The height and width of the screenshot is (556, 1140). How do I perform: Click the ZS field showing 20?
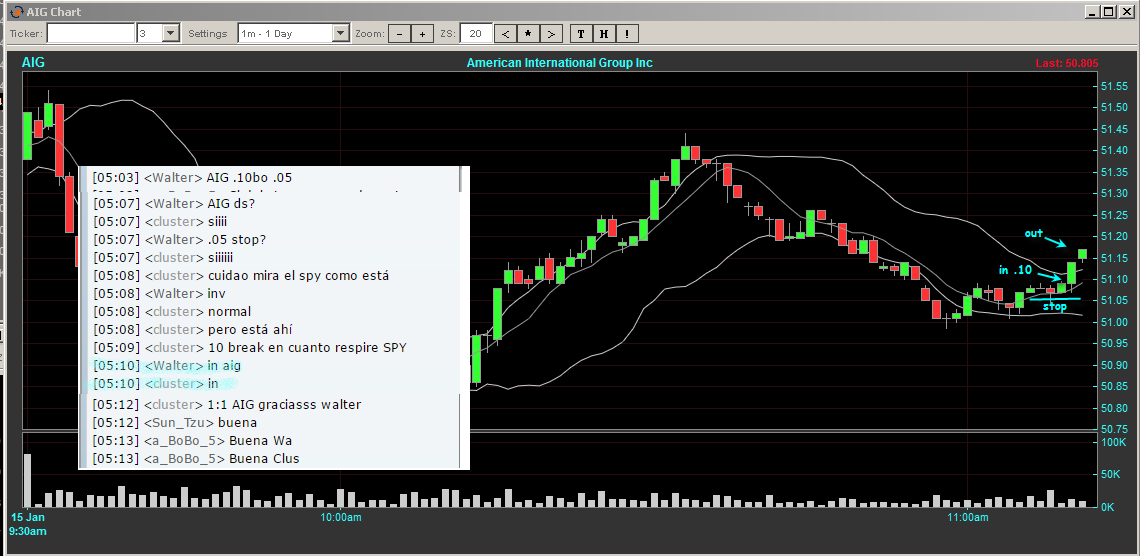coord(476,33)
